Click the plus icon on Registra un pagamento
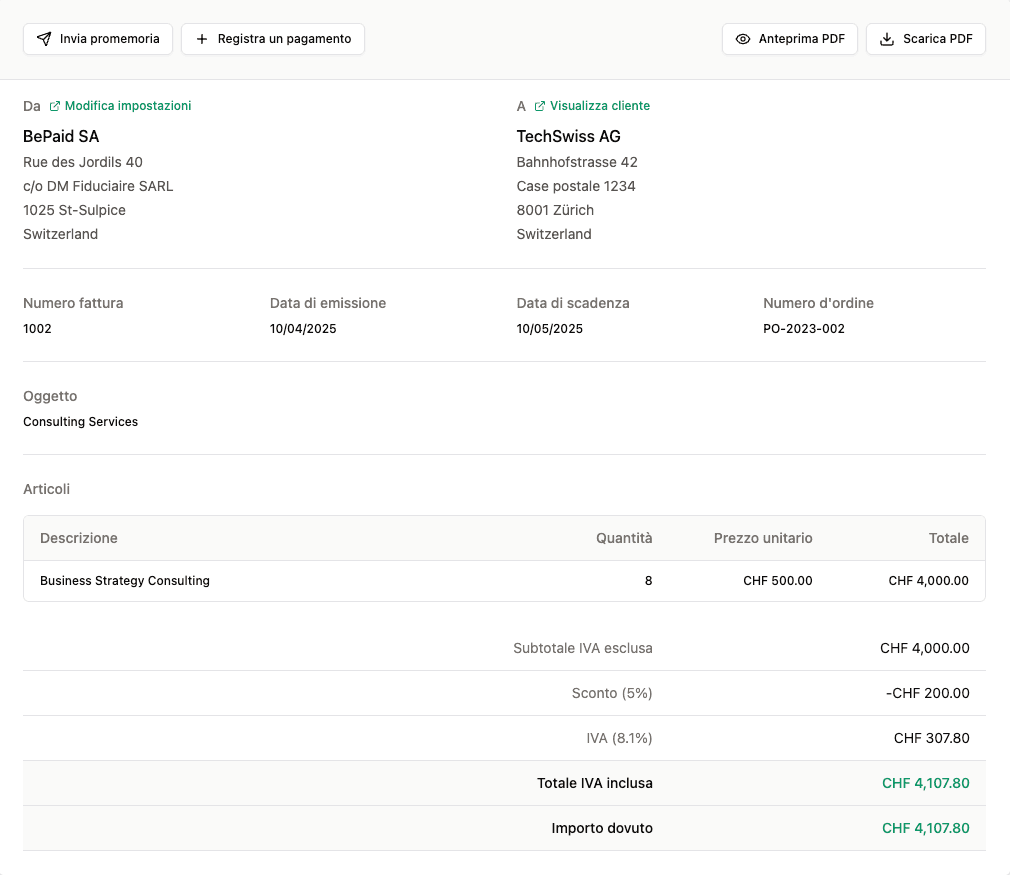The height and width of the screenshot is (875, 1010). click(202, 39)
